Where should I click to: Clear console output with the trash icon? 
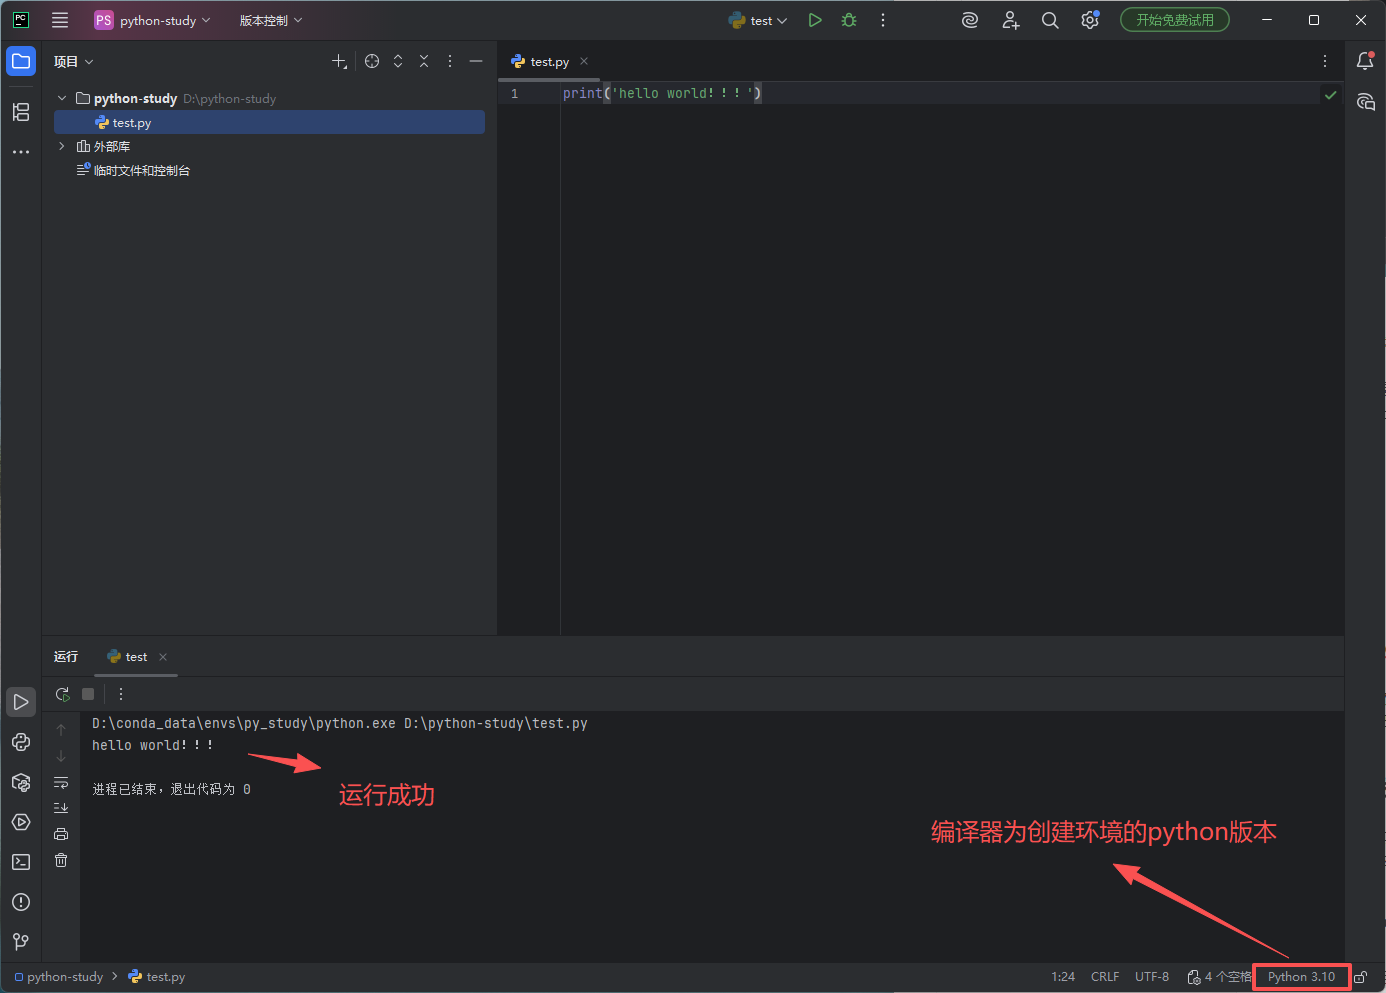61,860
